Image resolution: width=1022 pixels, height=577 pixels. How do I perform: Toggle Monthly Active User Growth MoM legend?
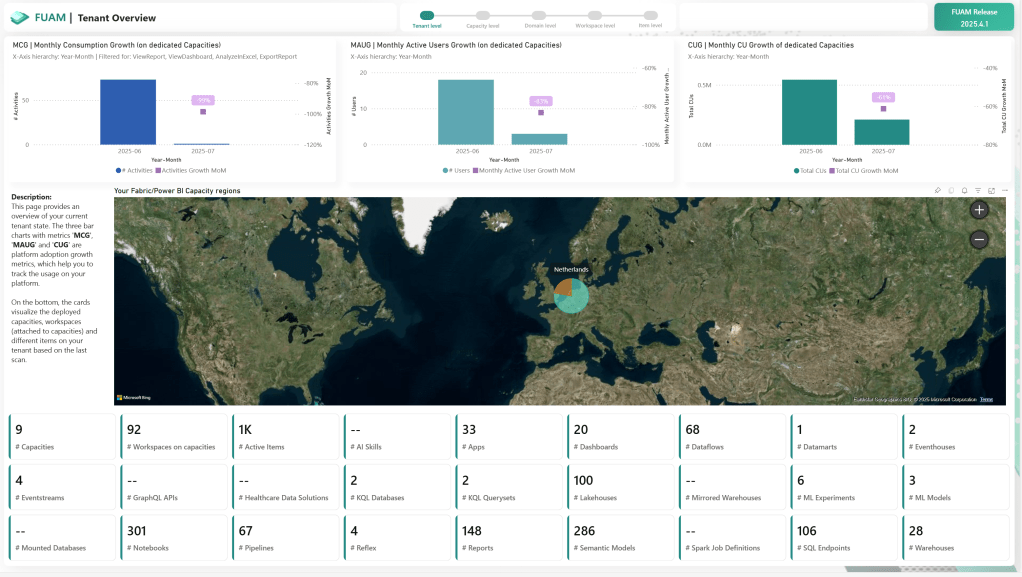524,171
